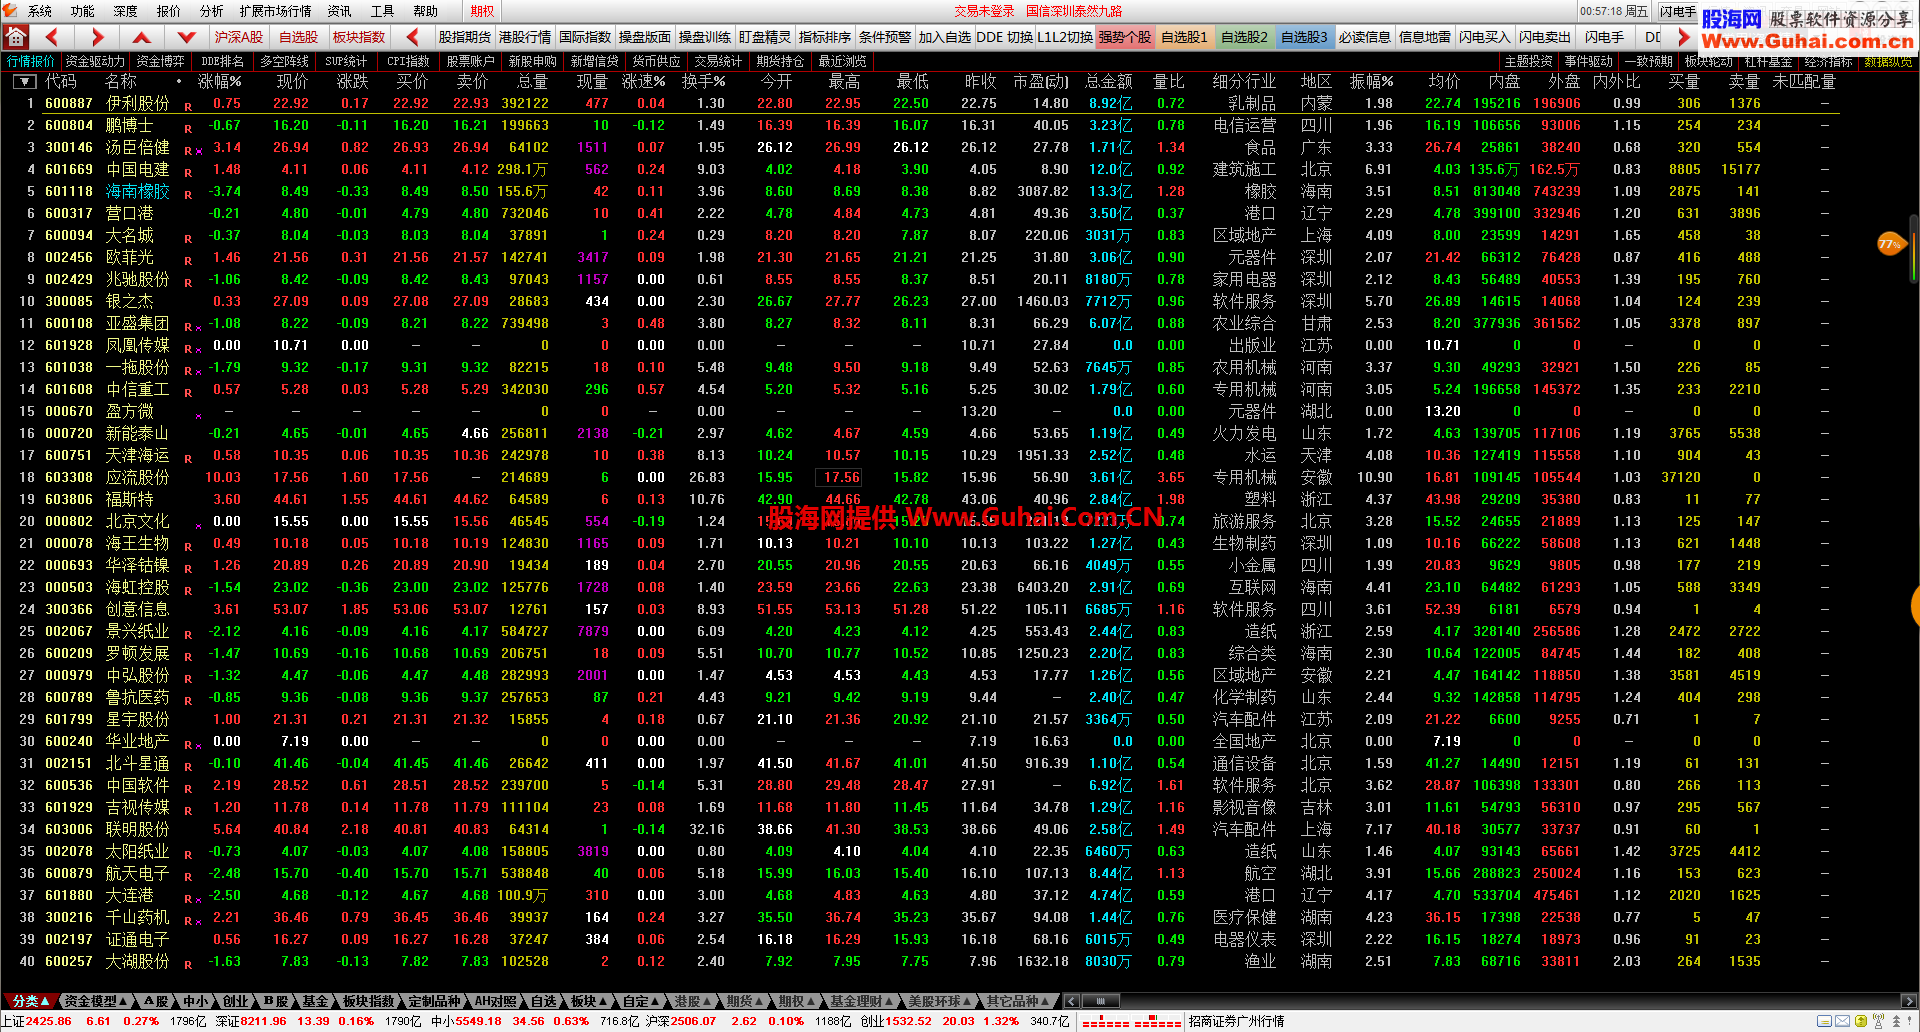
Task: Open the 系统 menu
Action: tap(40, 11)
